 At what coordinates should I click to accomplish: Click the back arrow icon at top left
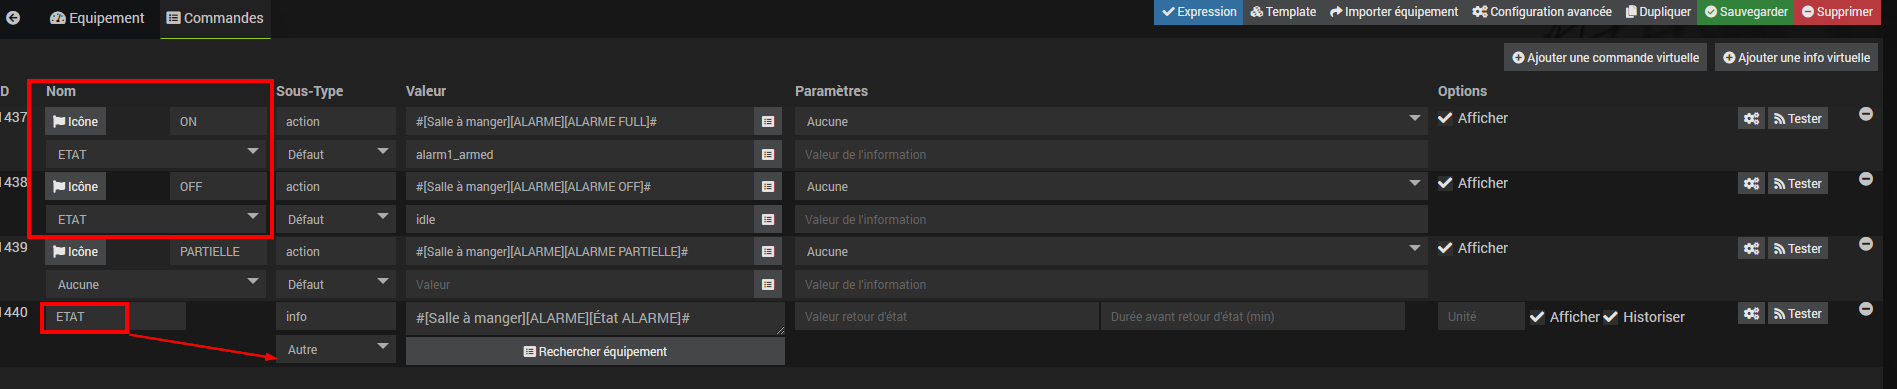click(x=13, y=18)
